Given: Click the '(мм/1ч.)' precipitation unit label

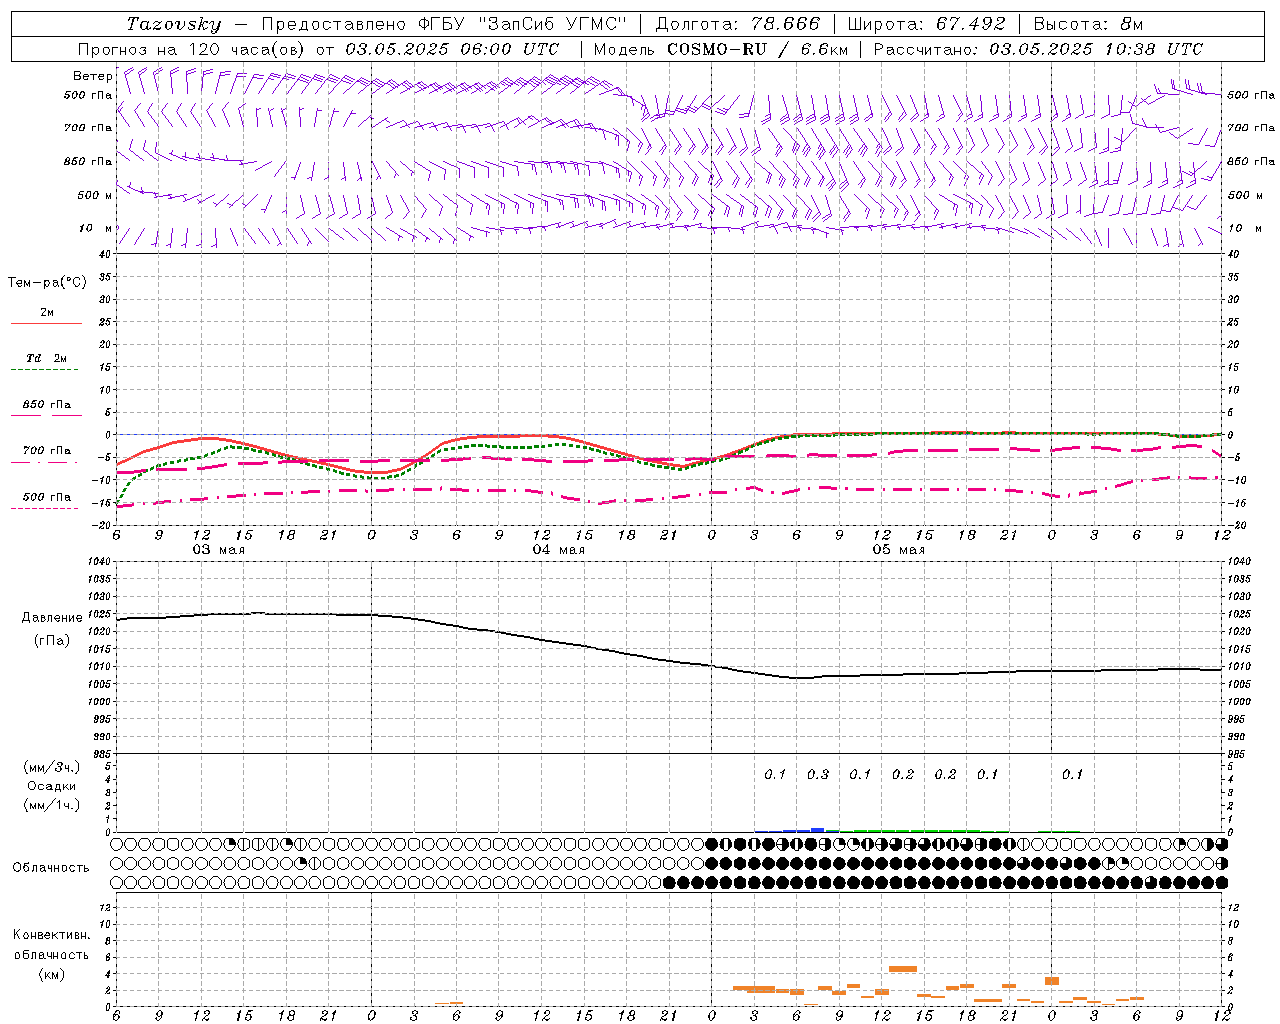Looking at the screenshot, I should (52, 805).
